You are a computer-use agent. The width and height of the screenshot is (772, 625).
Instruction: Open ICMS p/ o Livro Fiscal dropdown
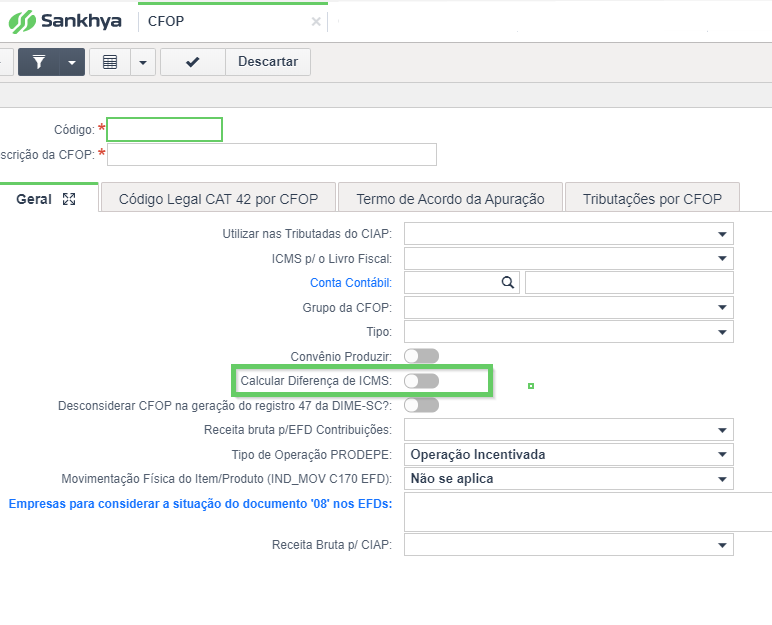[569, 258]
